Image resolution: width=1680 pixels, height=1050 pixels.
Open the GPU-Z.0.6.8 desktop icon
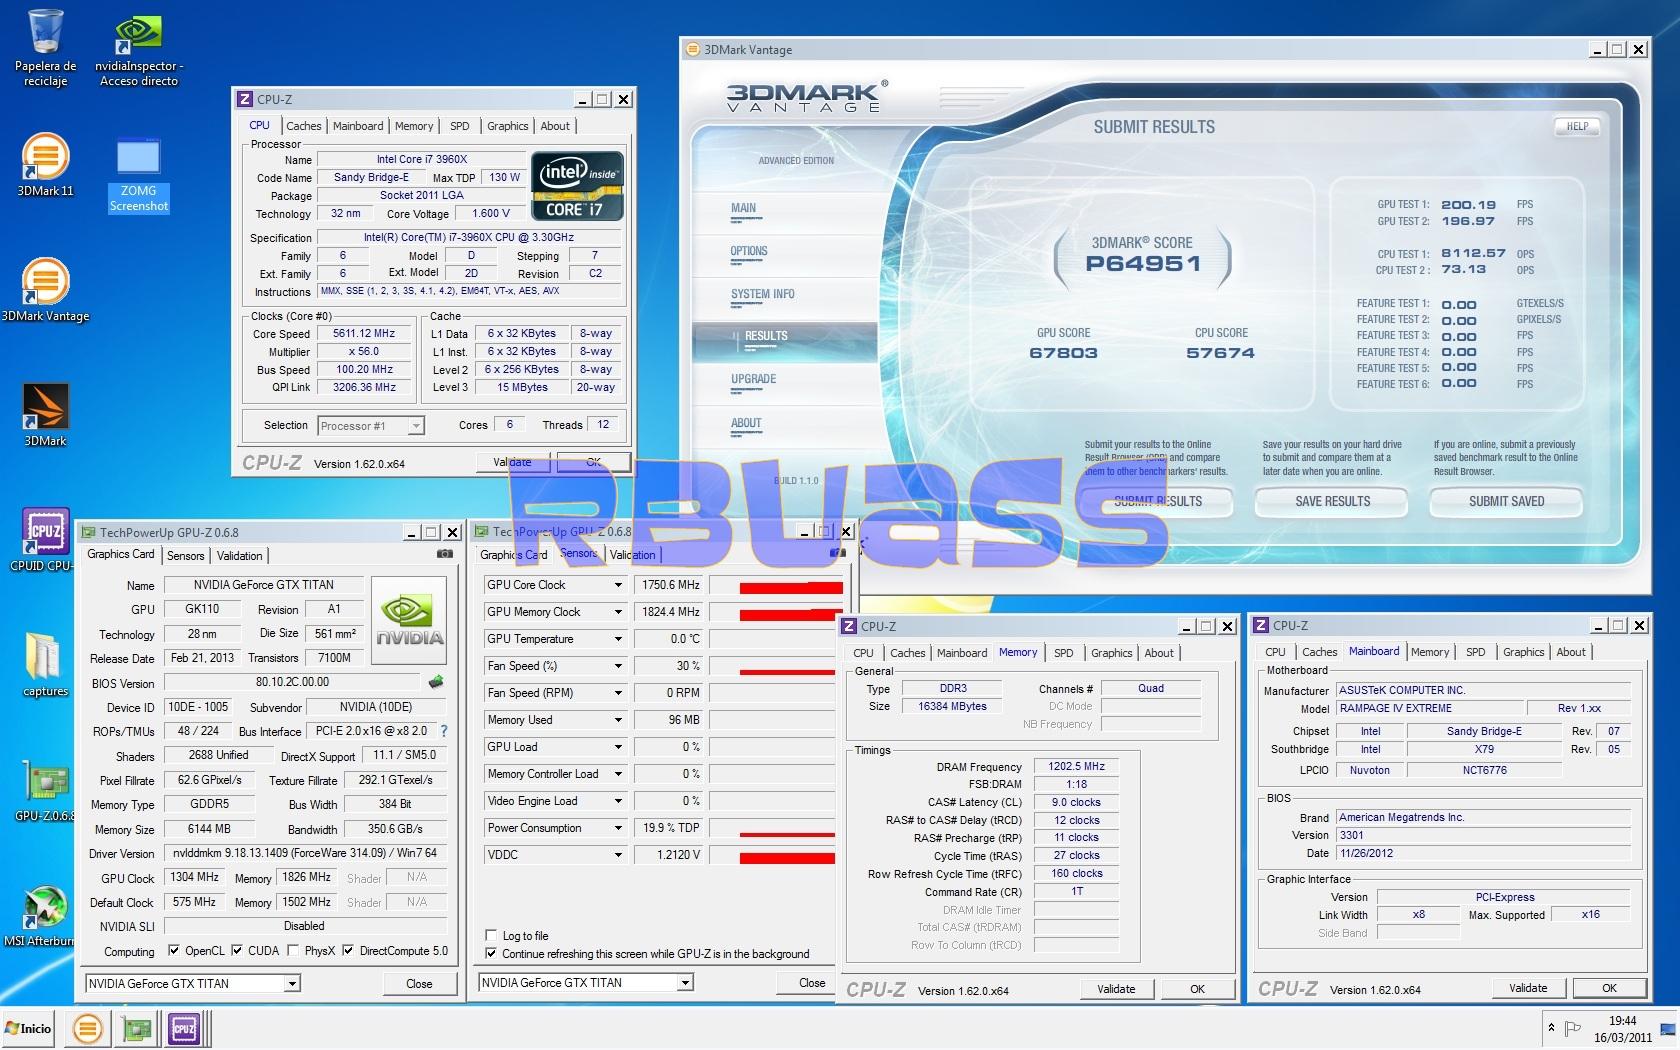coord(45,790)
